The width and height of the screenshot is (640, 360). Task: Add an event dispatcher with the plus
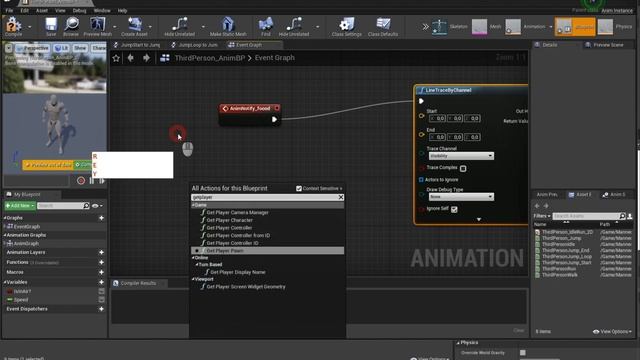click(101, 309)
